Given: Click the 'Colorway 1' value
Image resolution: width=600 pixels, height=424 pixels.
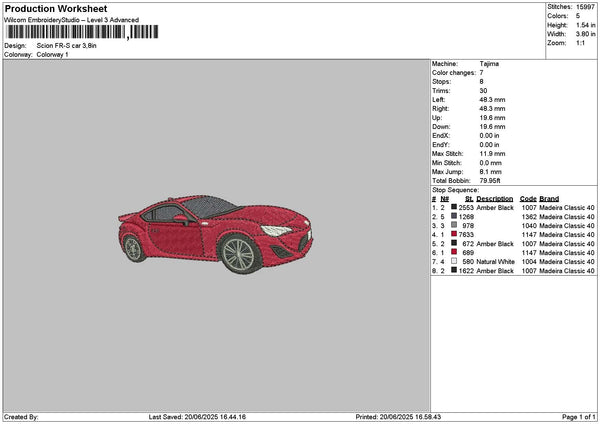Looking at the screenshot, I should click(52, 55).
